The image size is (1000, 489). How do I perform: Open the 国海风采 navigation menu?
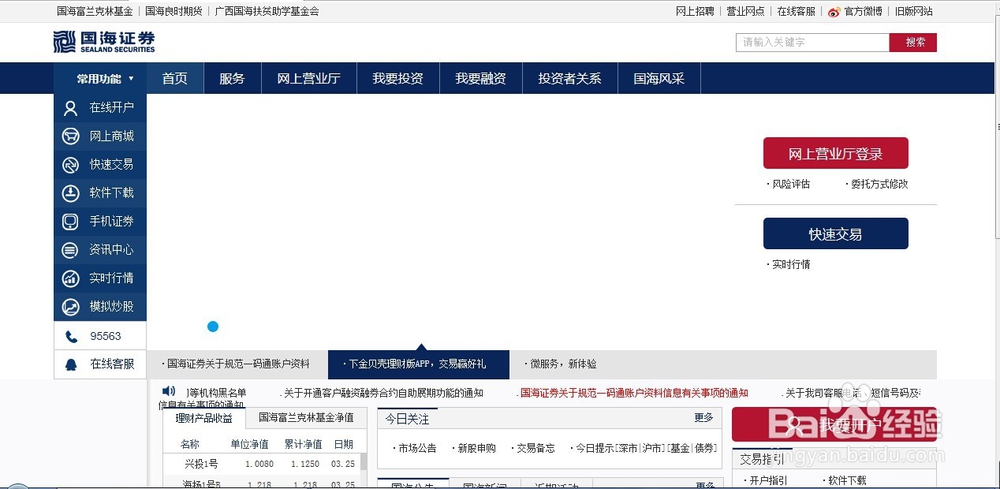[659, 78]
